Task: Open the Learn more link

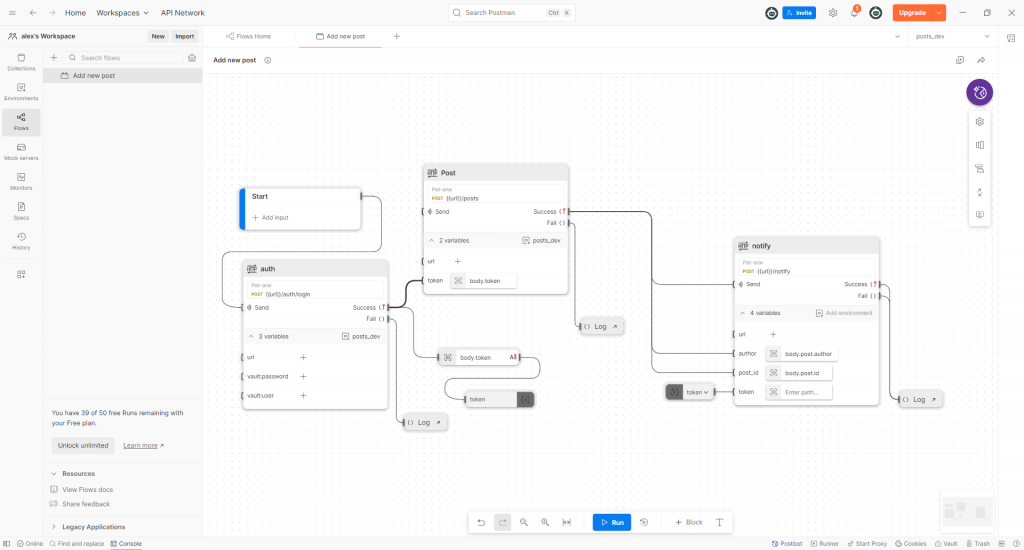Action: 143,445
